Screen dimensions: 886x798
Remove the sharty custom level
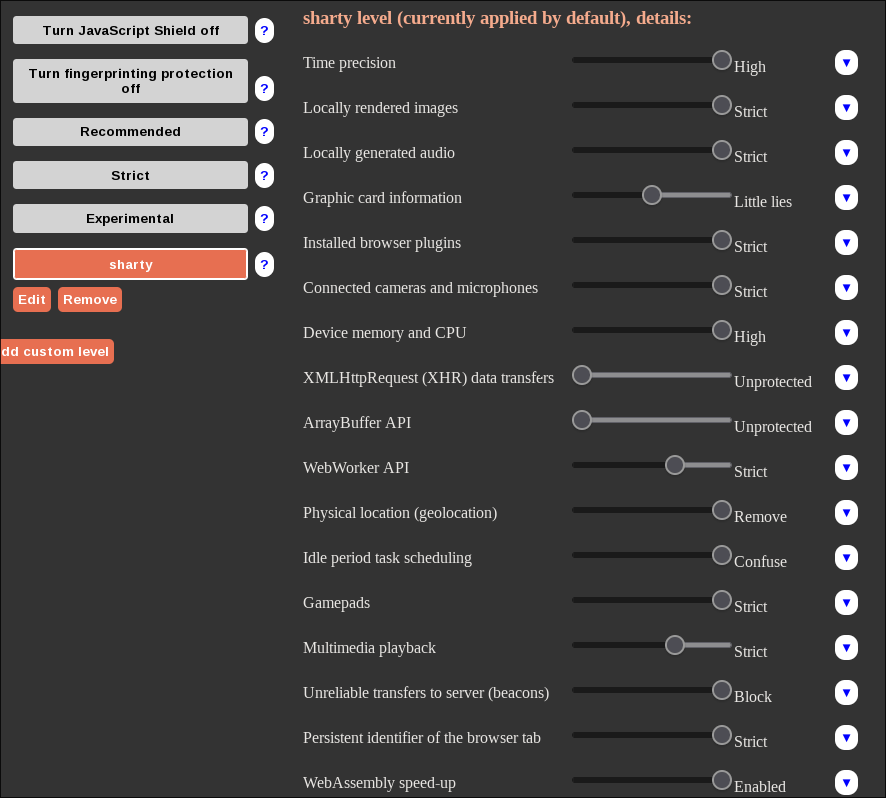[x=90, y=300]
